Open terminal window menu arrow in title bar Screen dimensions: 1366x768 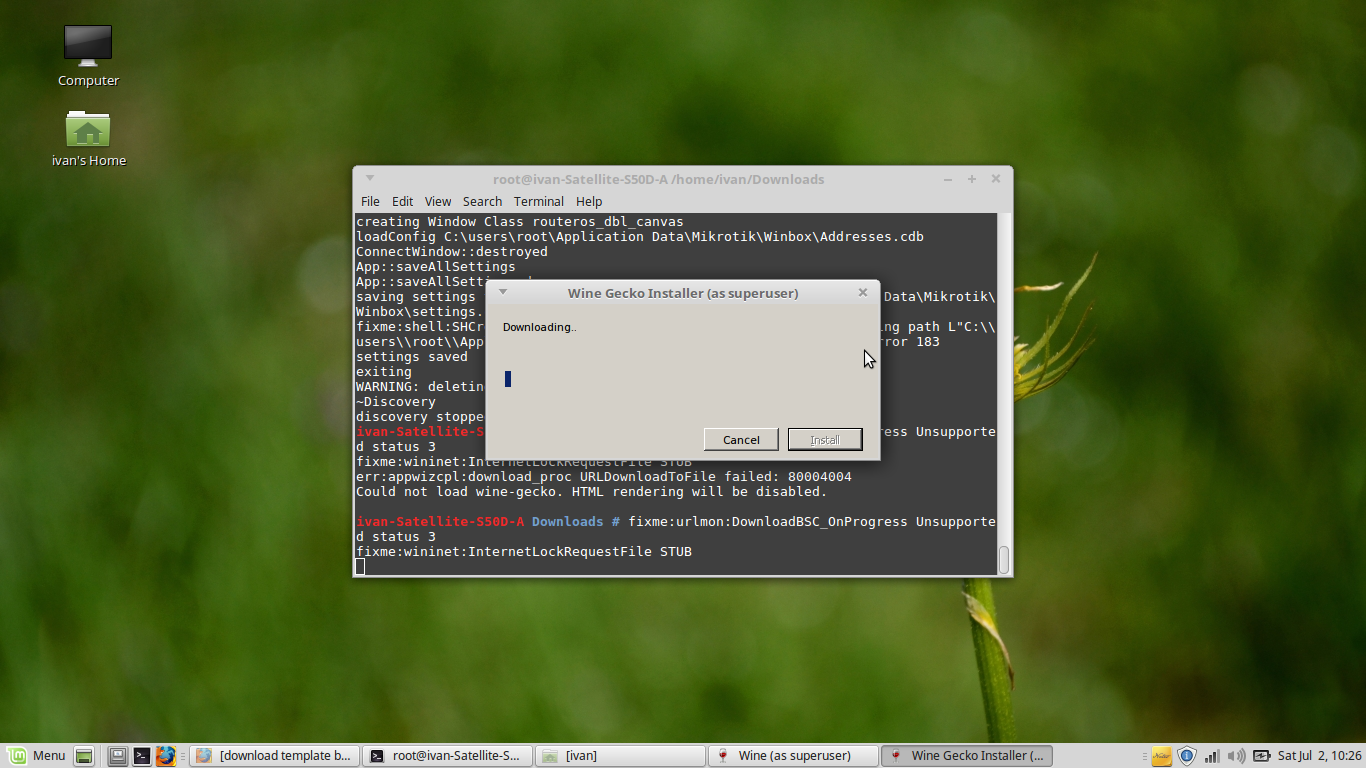click(x=369, y=178)
